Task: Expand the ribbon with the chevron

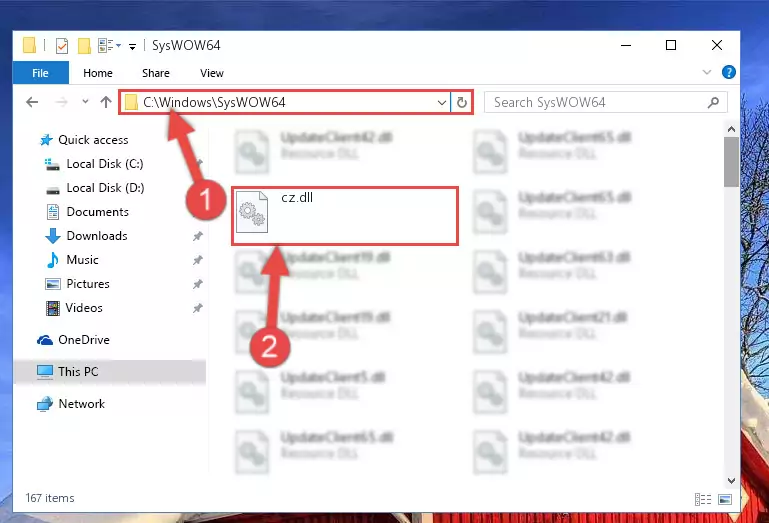Action: click(707, 72)
